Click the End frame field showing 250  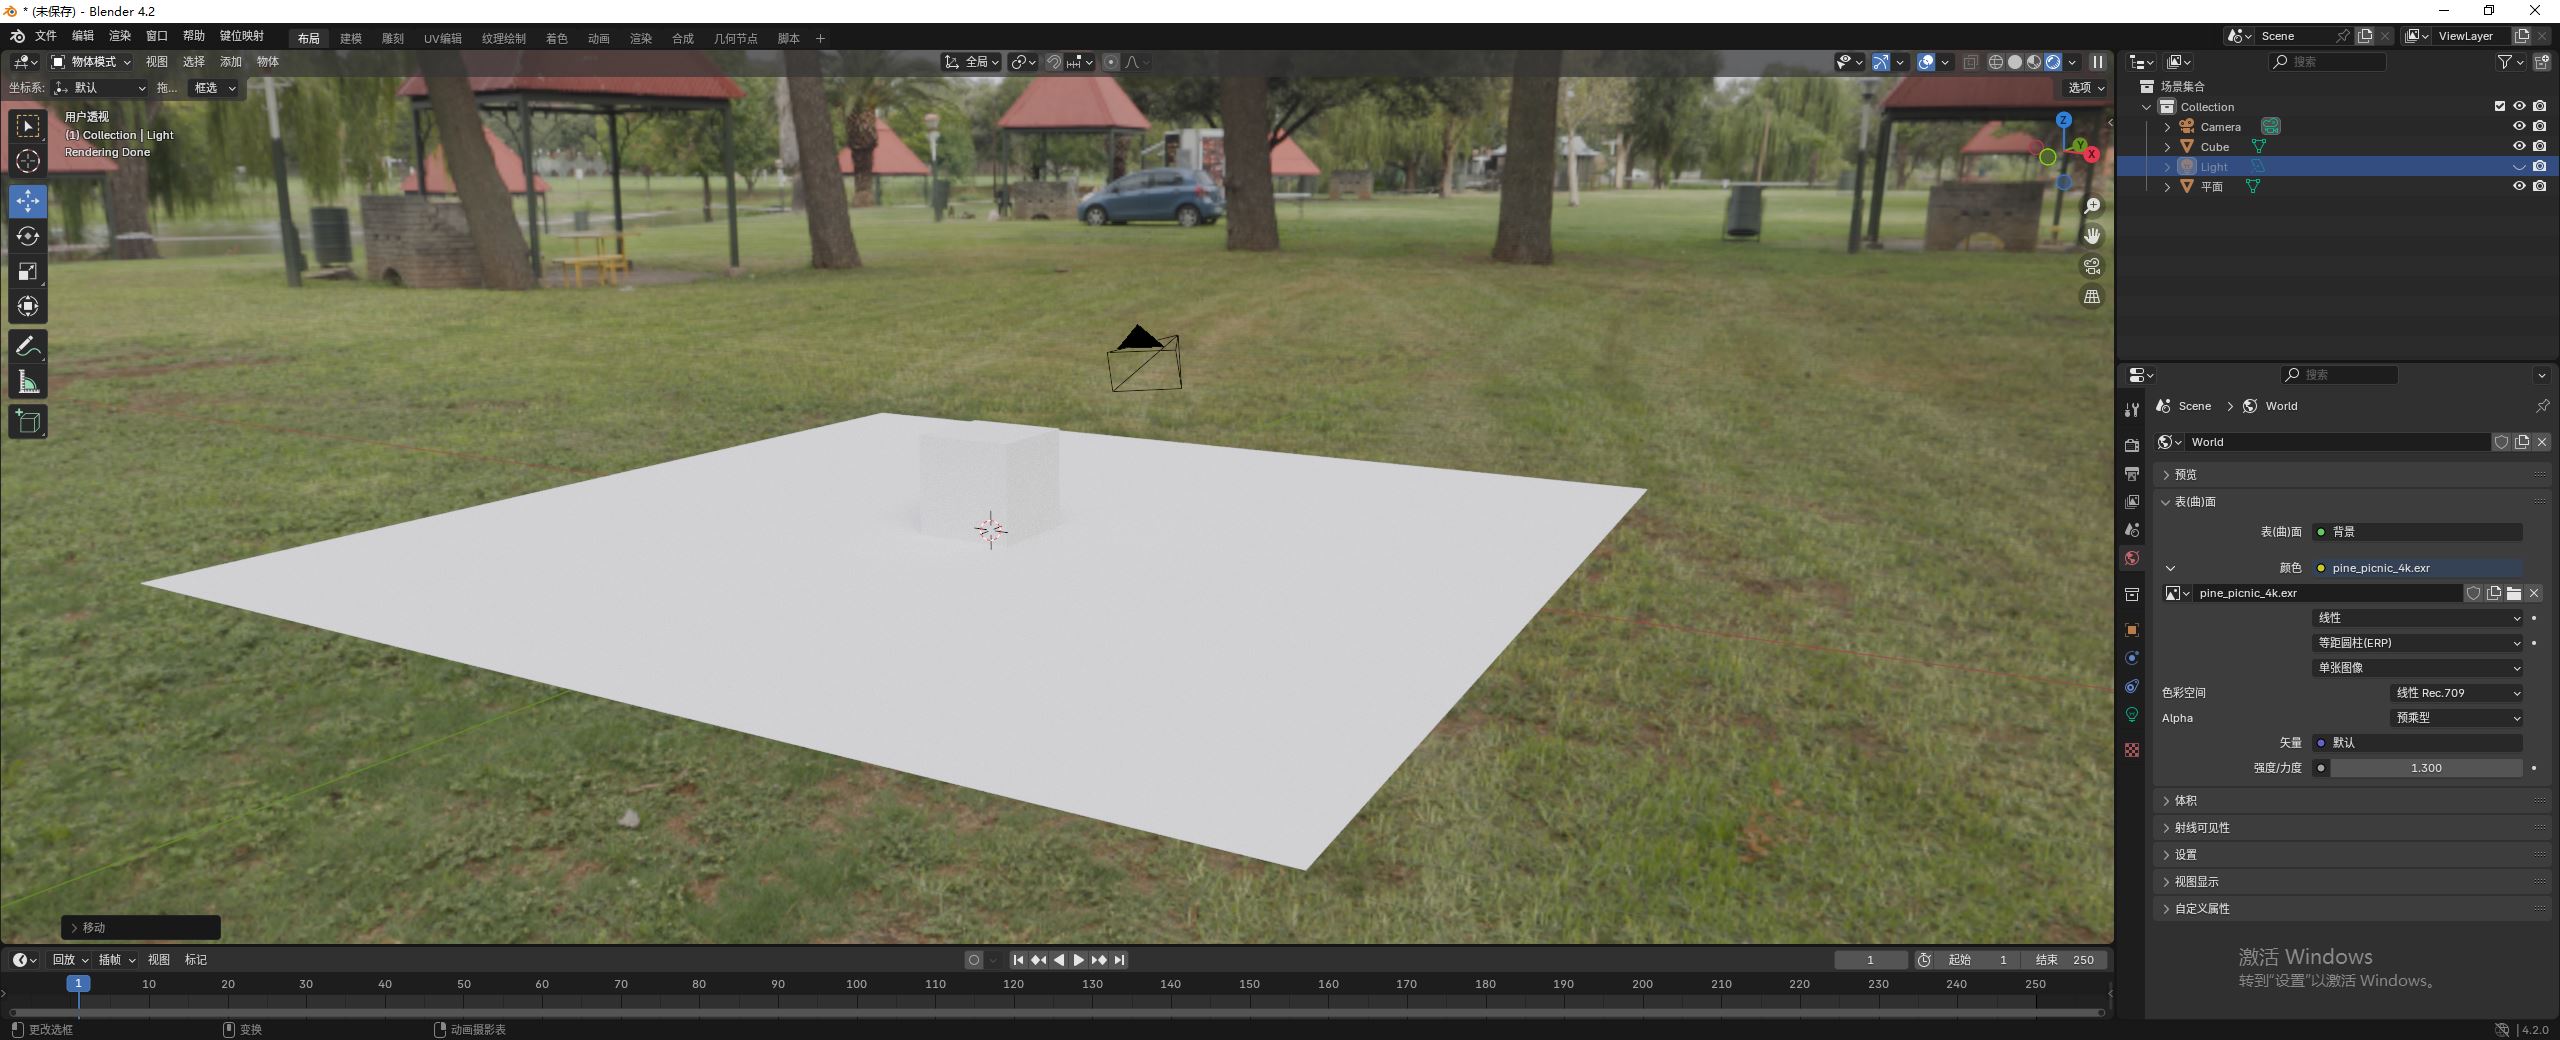(2066, 960)
